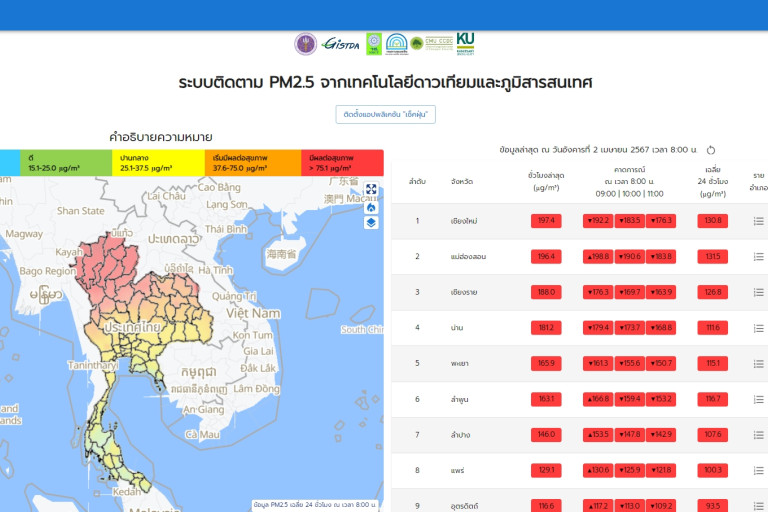Open the map layers control
The image size is (768, 512).
pyautogui.click(x=371, y=223)
